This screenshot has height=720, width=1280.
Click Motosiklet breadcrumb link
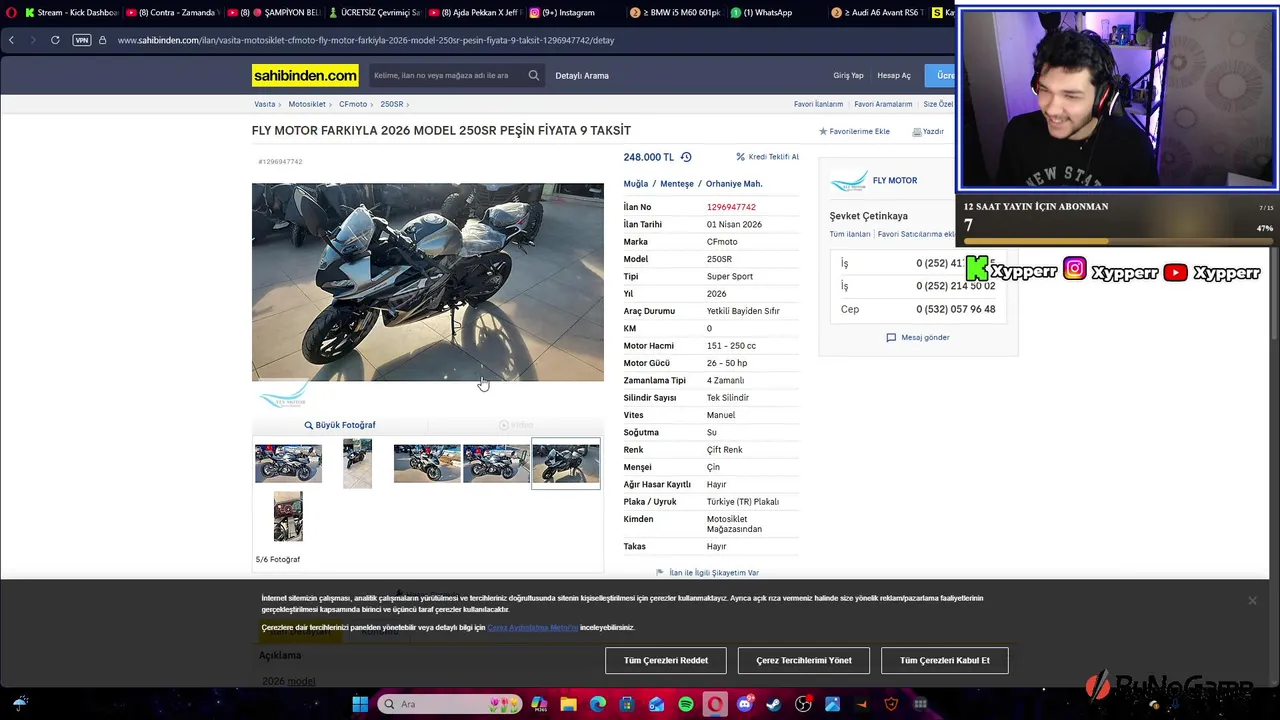pos(307,104)
